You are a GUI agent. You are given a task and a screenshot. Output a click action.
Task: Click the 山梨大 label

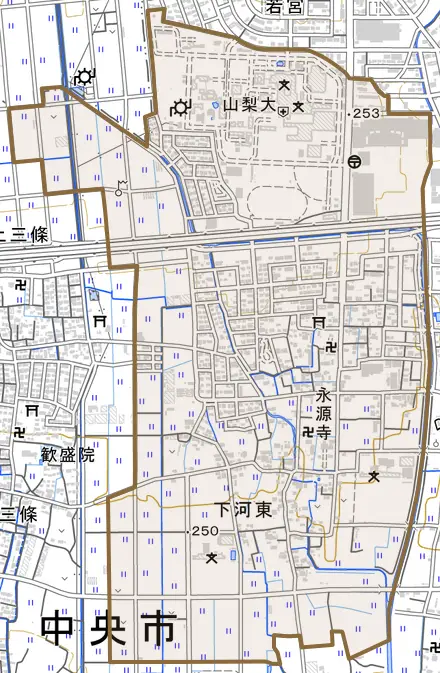point(249,105)
